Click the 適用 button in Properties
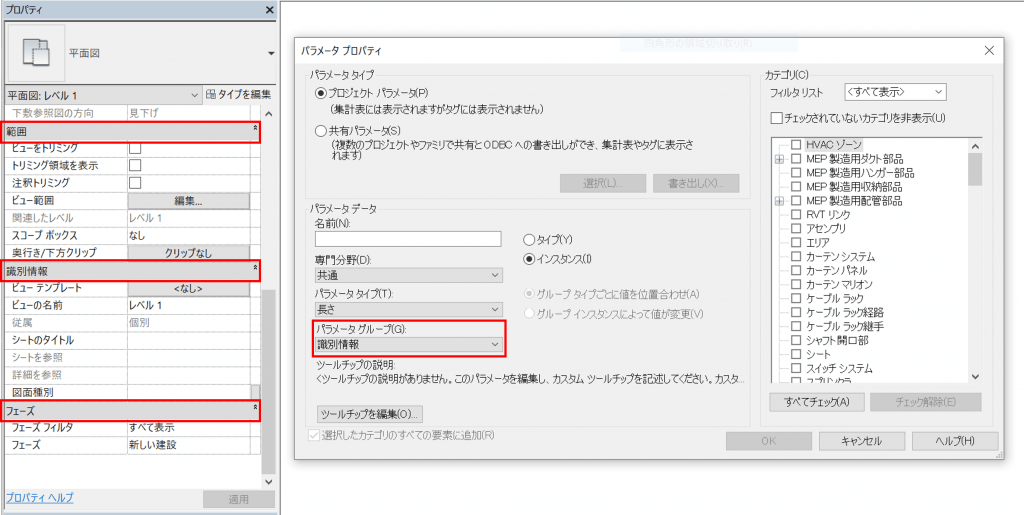Screen dimensions: 1024x515 pos(238,500)
